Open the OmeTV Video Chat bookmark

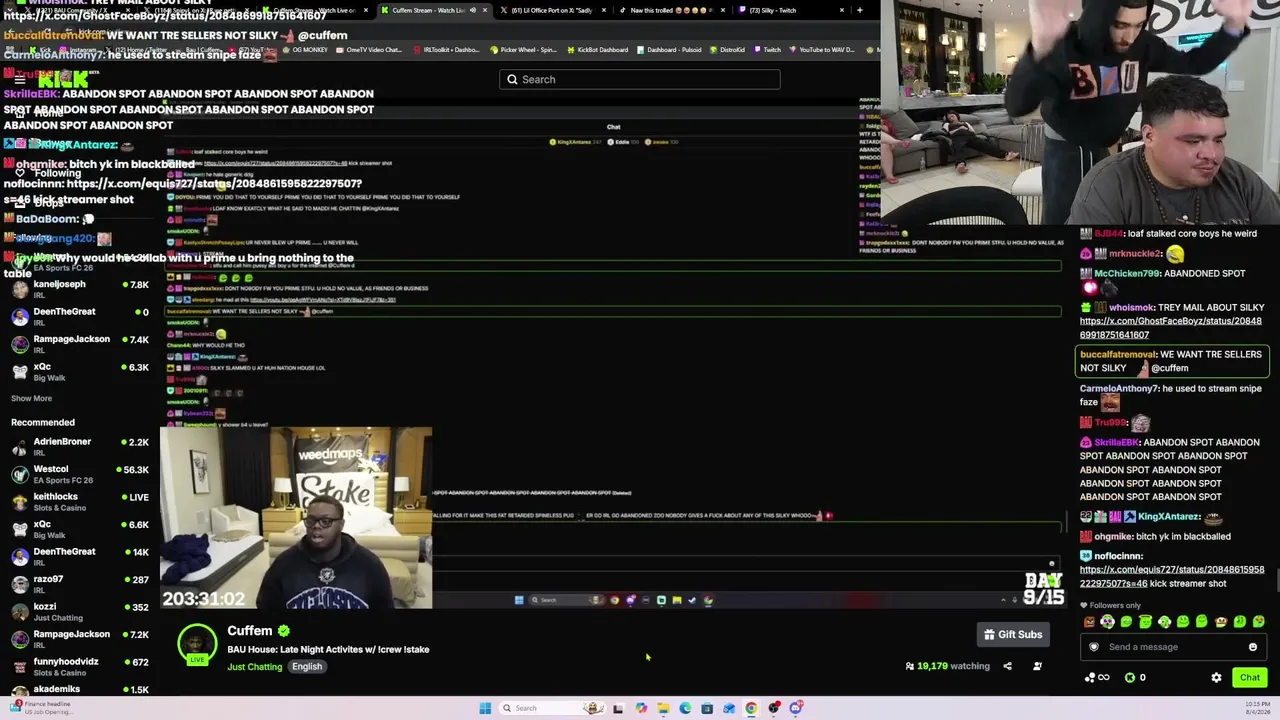click(369, 50)
